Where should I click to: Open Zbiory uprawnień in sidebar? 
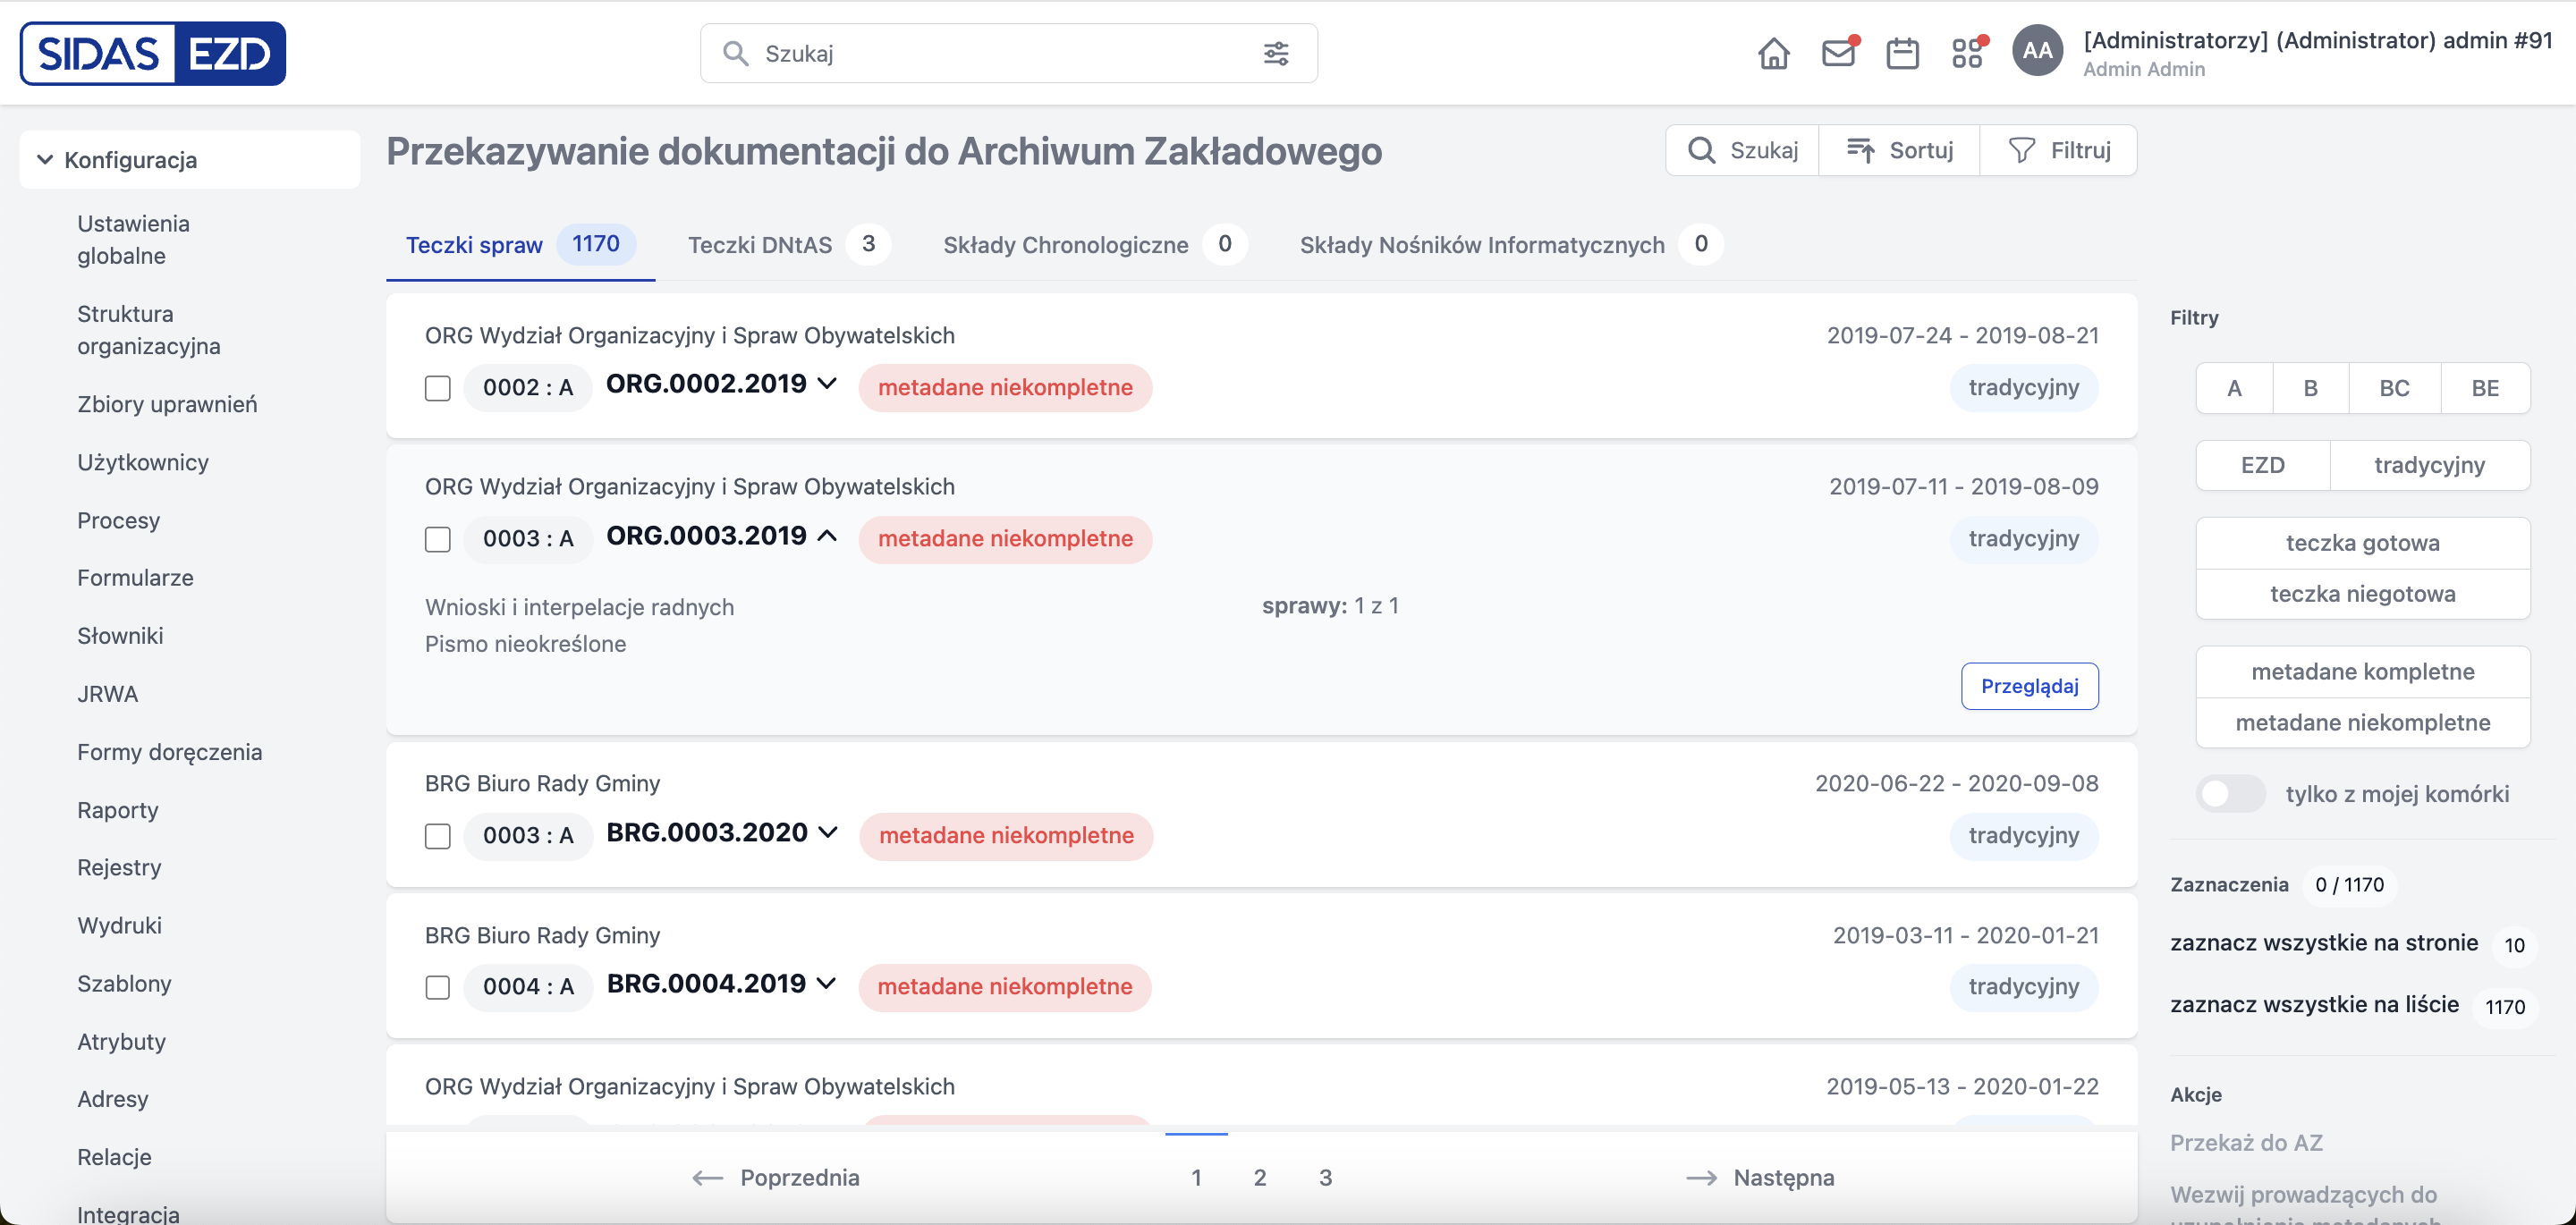coord(167,404)
